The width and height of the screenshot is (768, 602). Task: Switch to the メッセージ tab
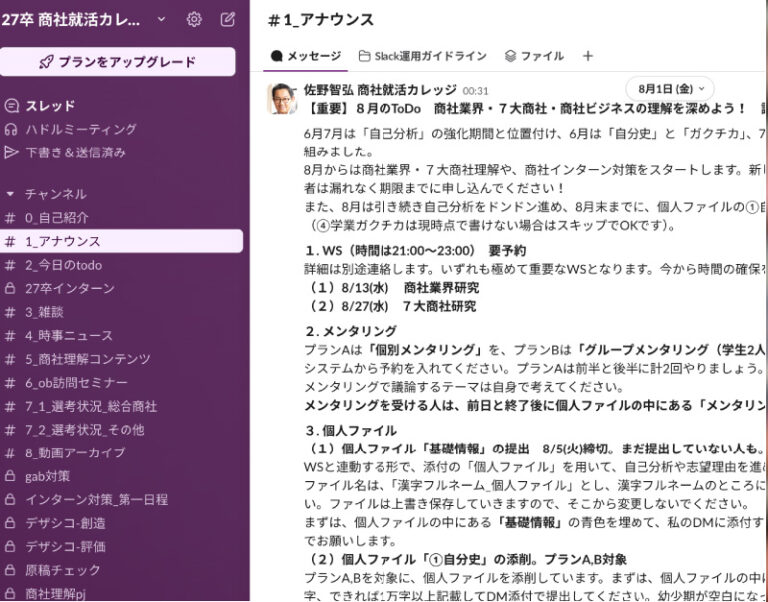coord(306,56)
